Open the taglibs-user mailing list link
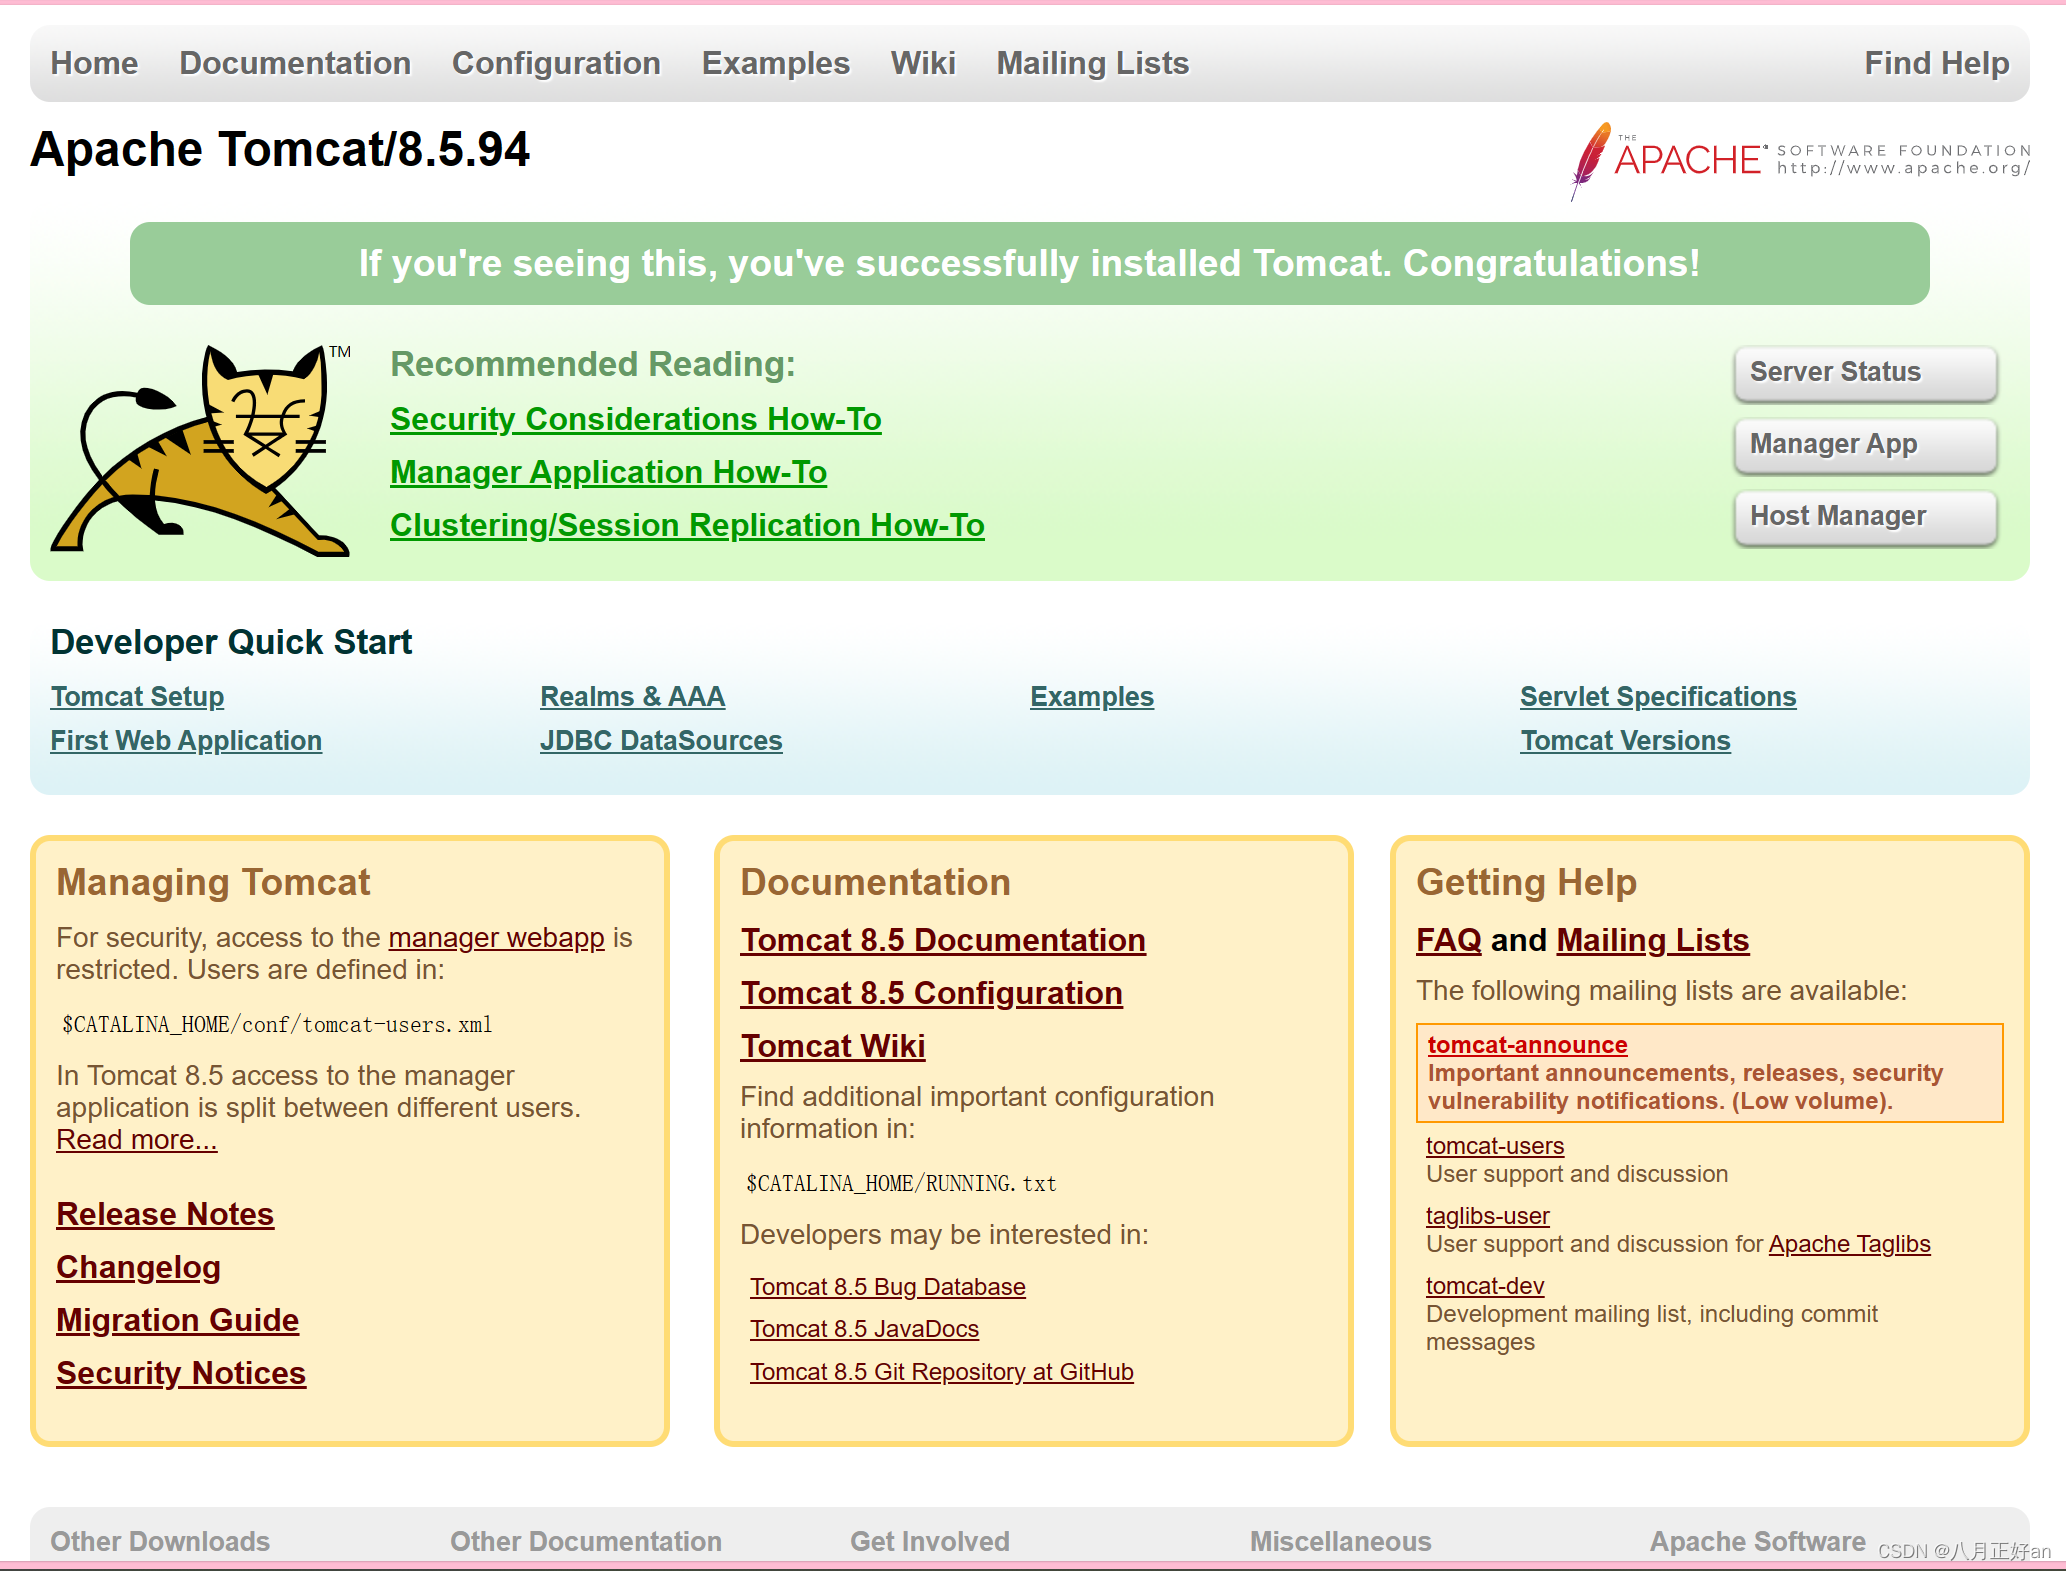Screen dimensions: 2066x1571 coord(1487,1216)
